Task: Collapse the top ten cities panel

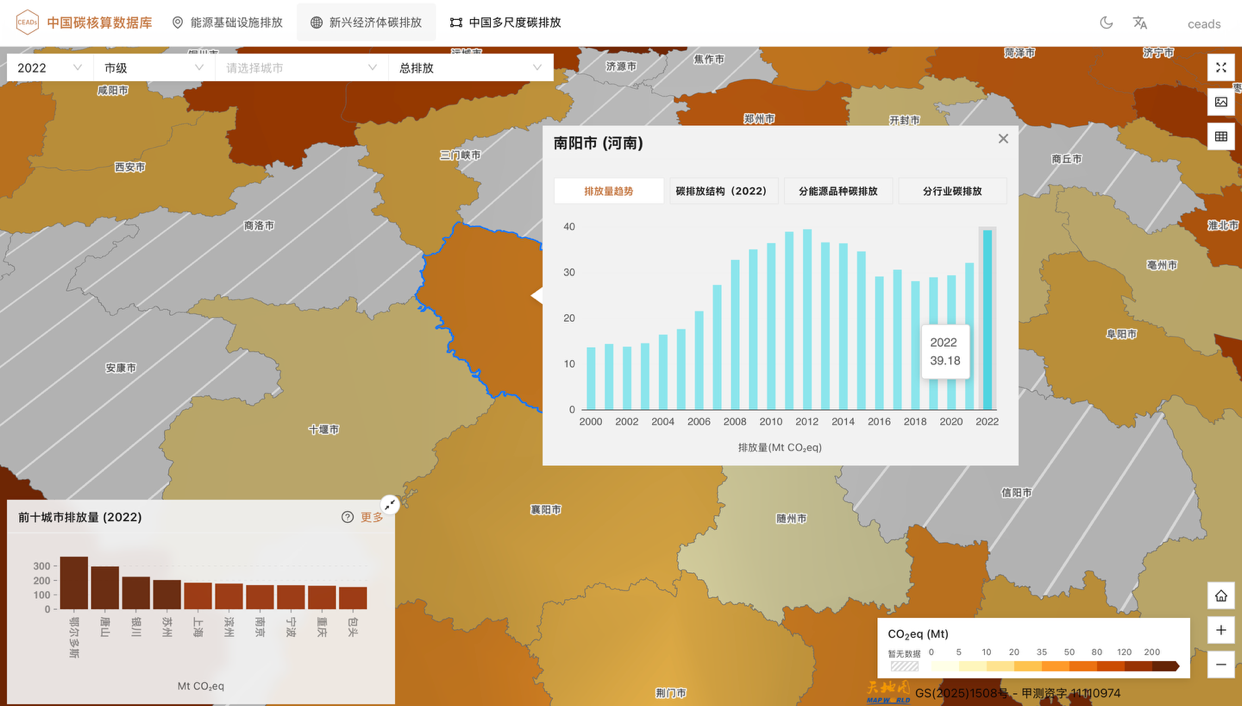Action: click(x=390, y=505)
